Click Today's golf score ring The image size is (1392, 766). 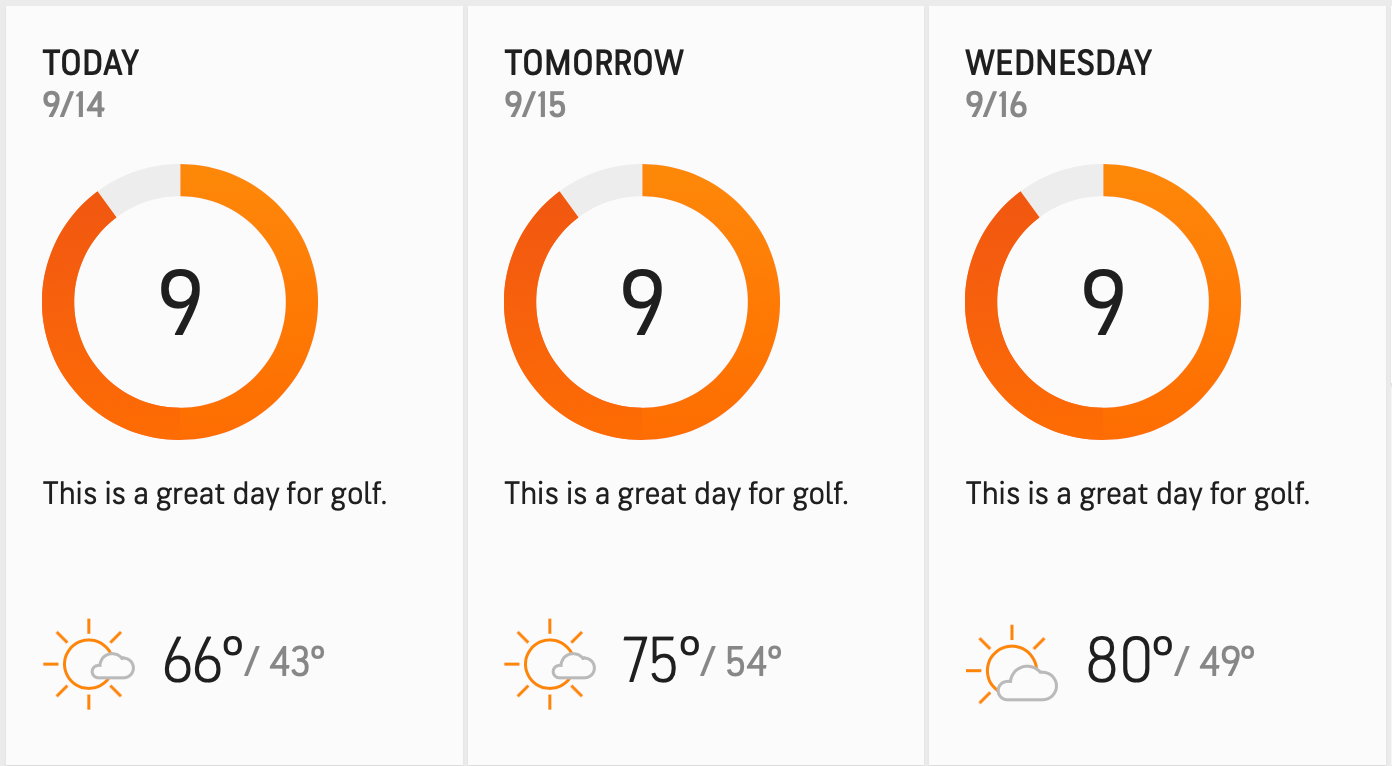pyautogui.click(x=180, y=301)
